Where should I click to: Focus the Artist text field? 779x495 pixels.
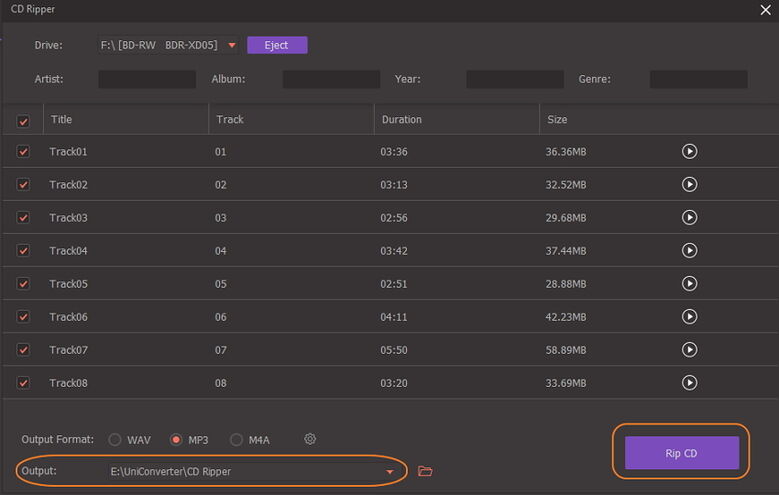(x=147, y=80)
